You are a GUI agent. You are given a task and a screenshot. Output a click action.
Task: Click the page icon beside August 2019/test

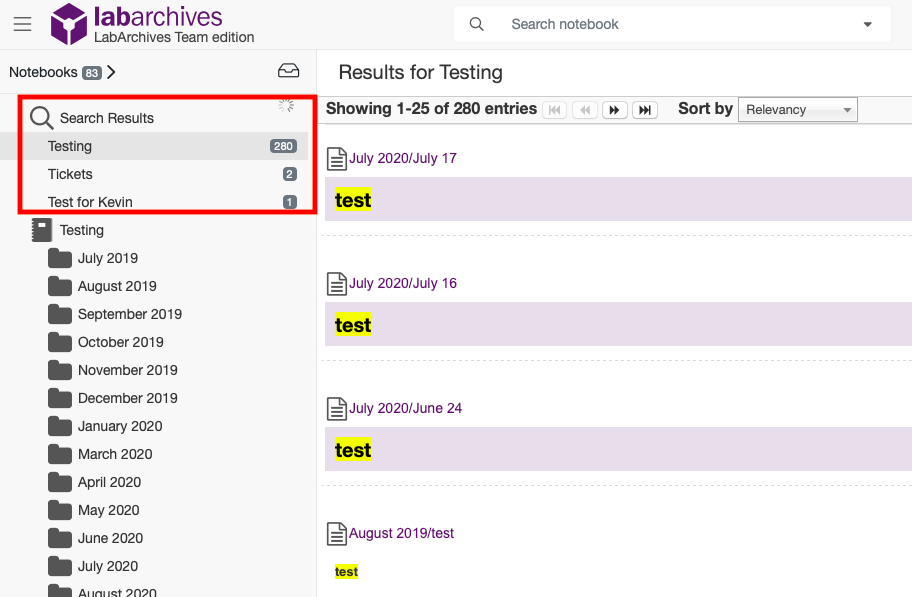tap(337, 534)
